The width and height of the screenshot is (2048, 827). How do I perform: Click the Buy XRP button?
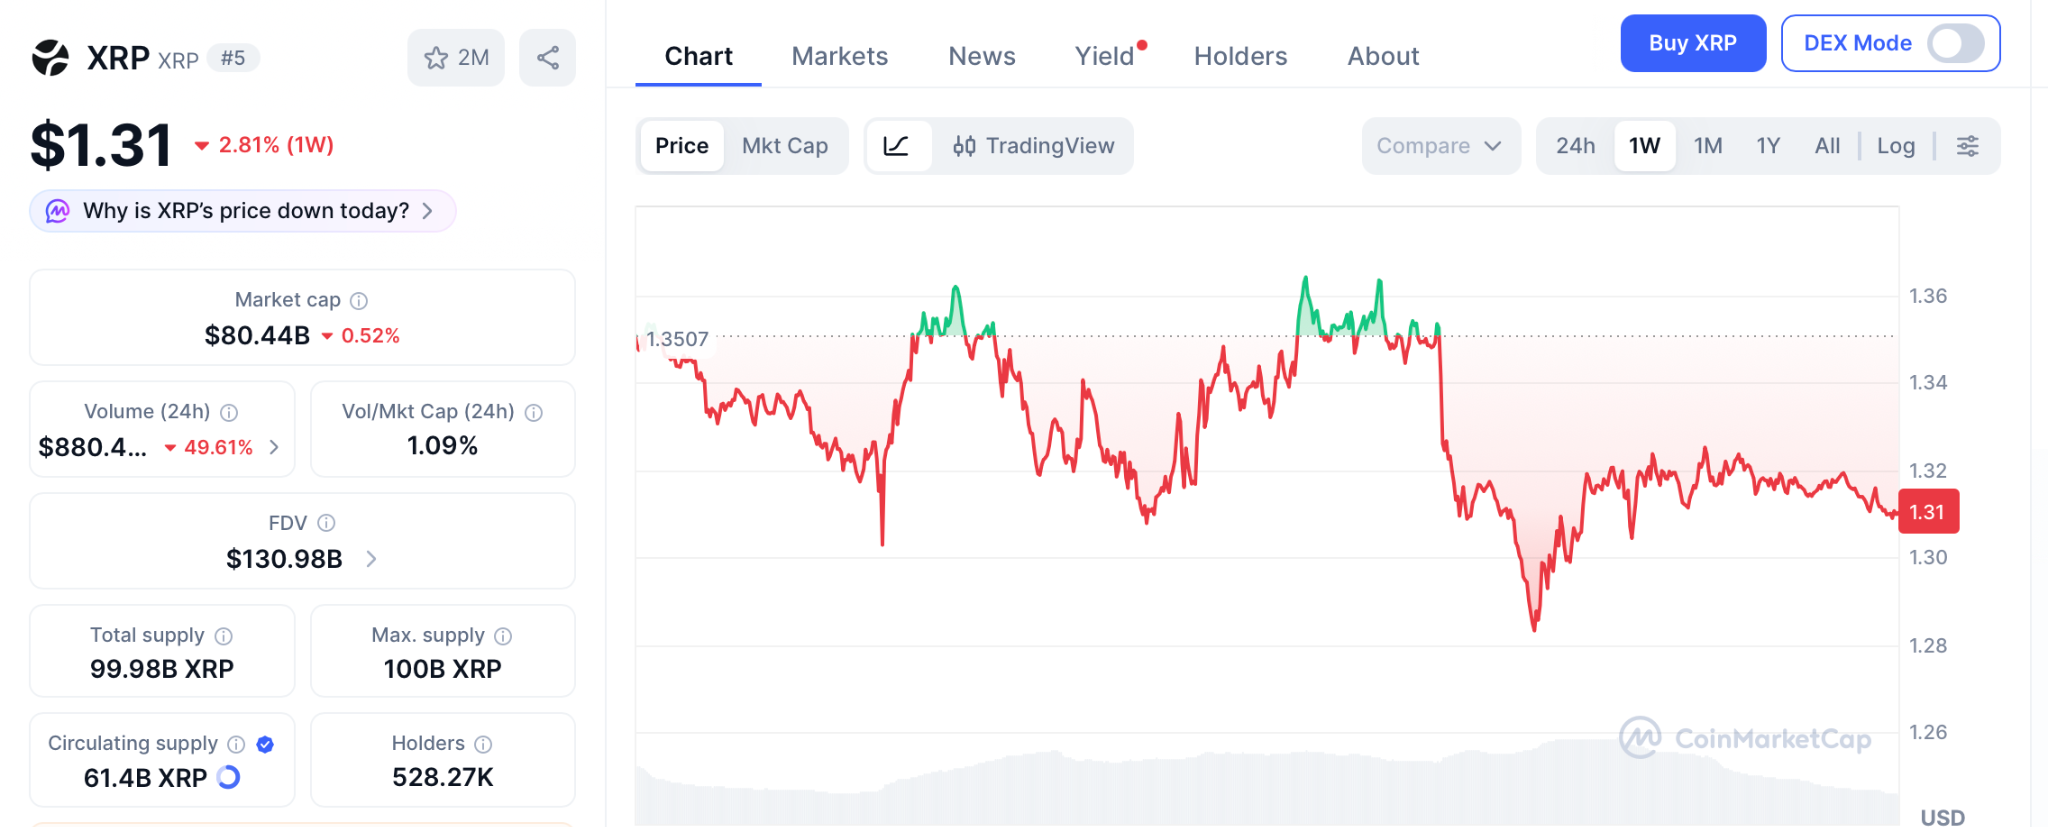click(x=1693, y=43)
